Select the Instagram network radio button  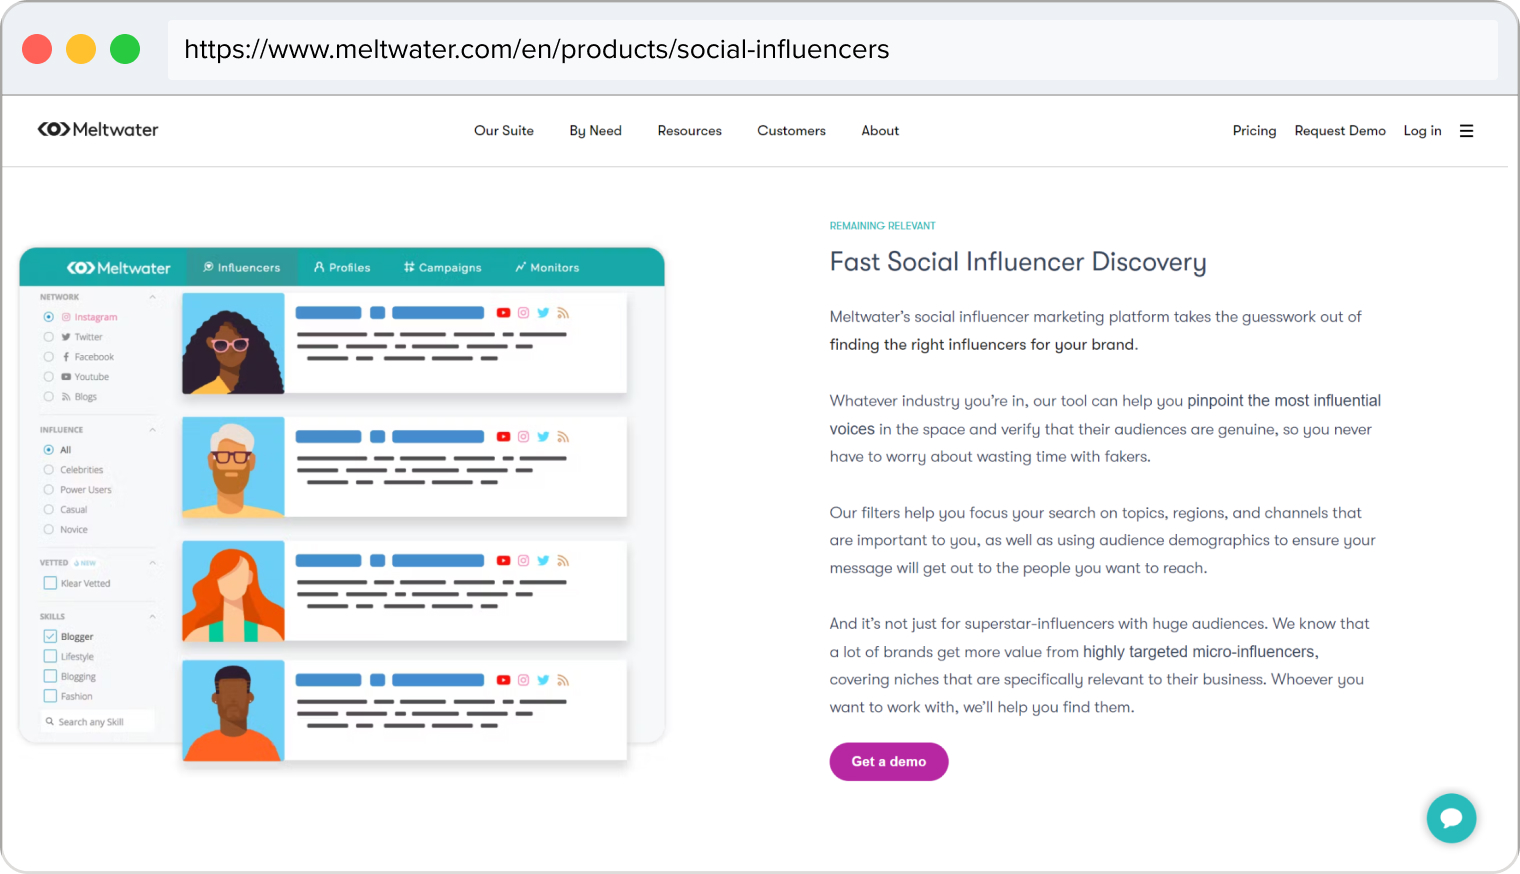48,317
